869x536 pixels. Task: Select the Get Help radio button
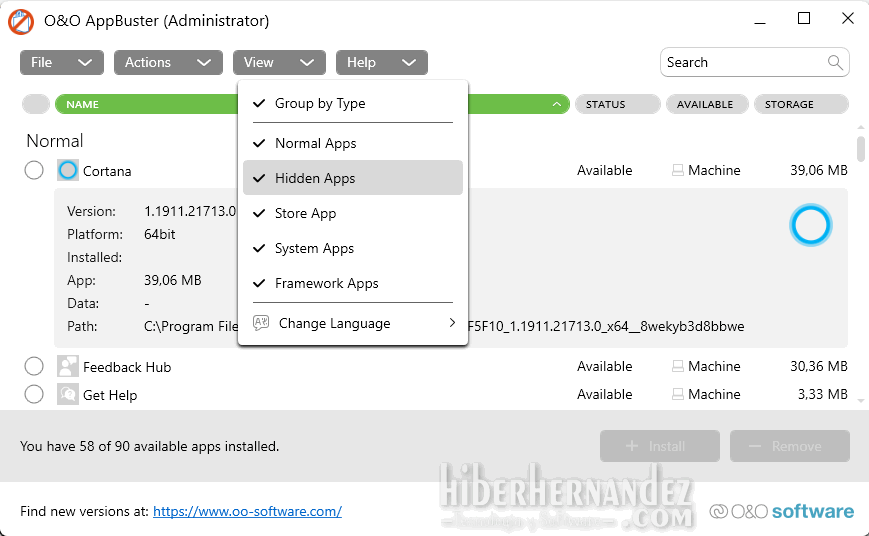click(x=34, y=394)
